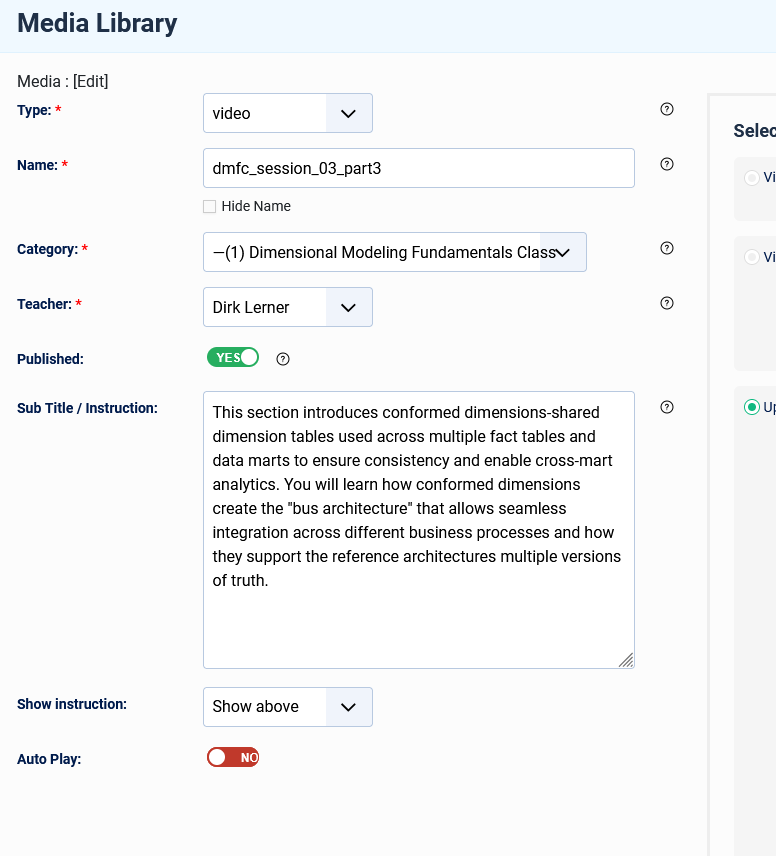
Task: Click the help icon next to Type
Action: click(x=667, y=109)
